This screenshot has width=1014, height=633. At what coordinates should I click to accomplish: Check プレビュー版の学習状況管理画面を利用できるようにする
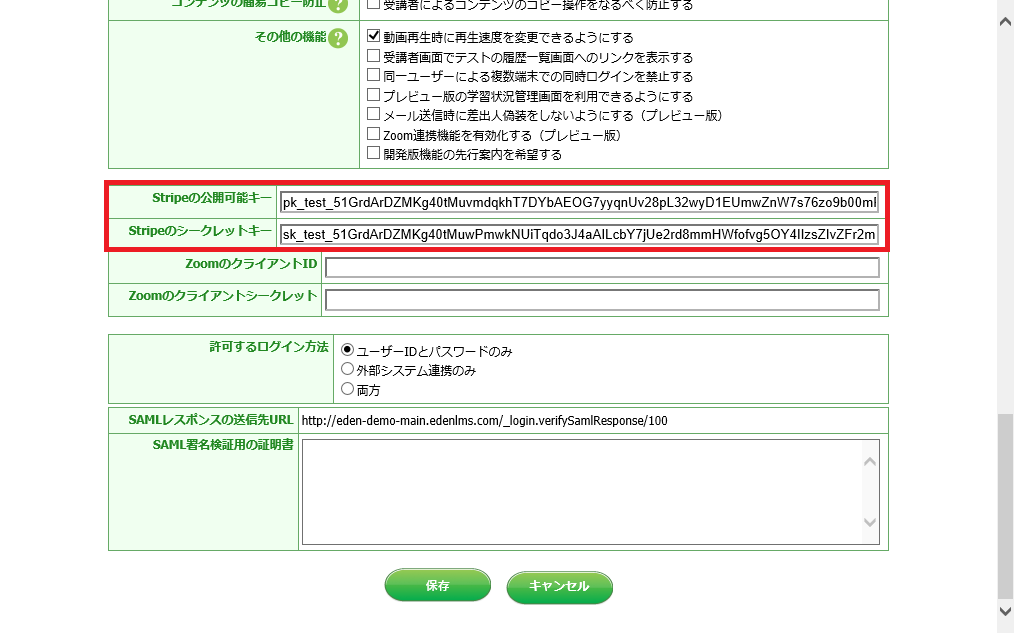(x=373, y=95)
